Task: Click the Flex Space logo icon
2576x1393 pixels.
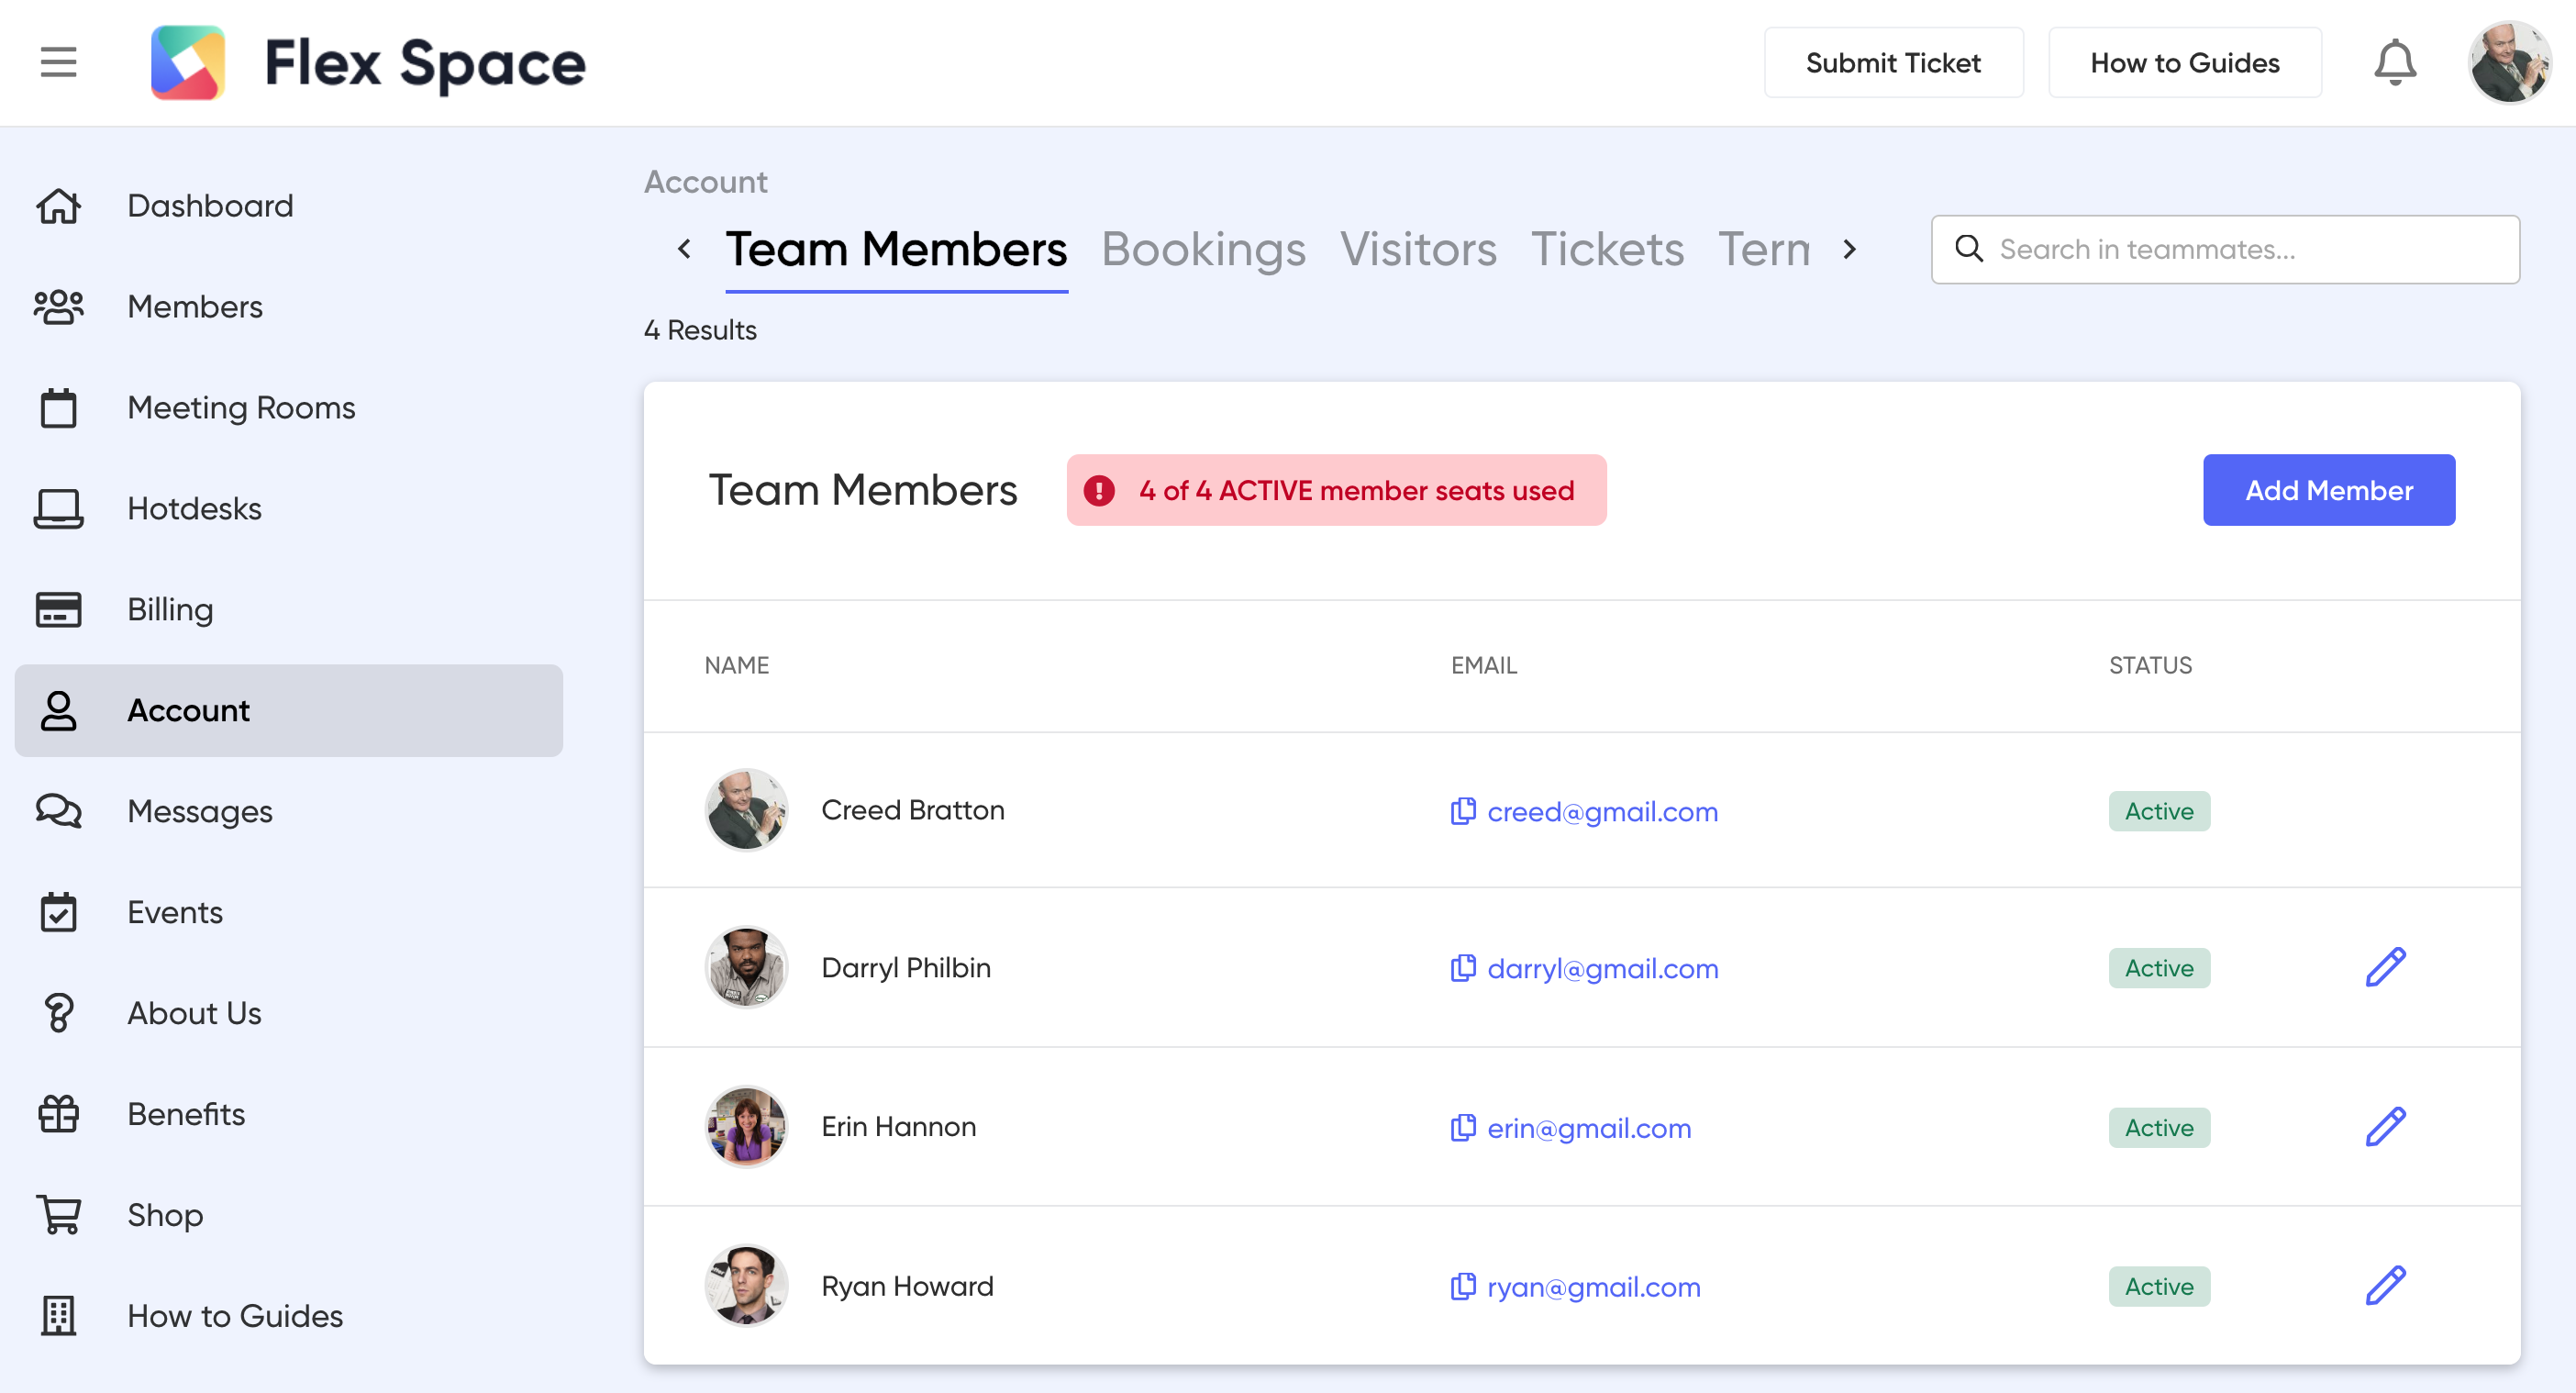Action: 188,62
